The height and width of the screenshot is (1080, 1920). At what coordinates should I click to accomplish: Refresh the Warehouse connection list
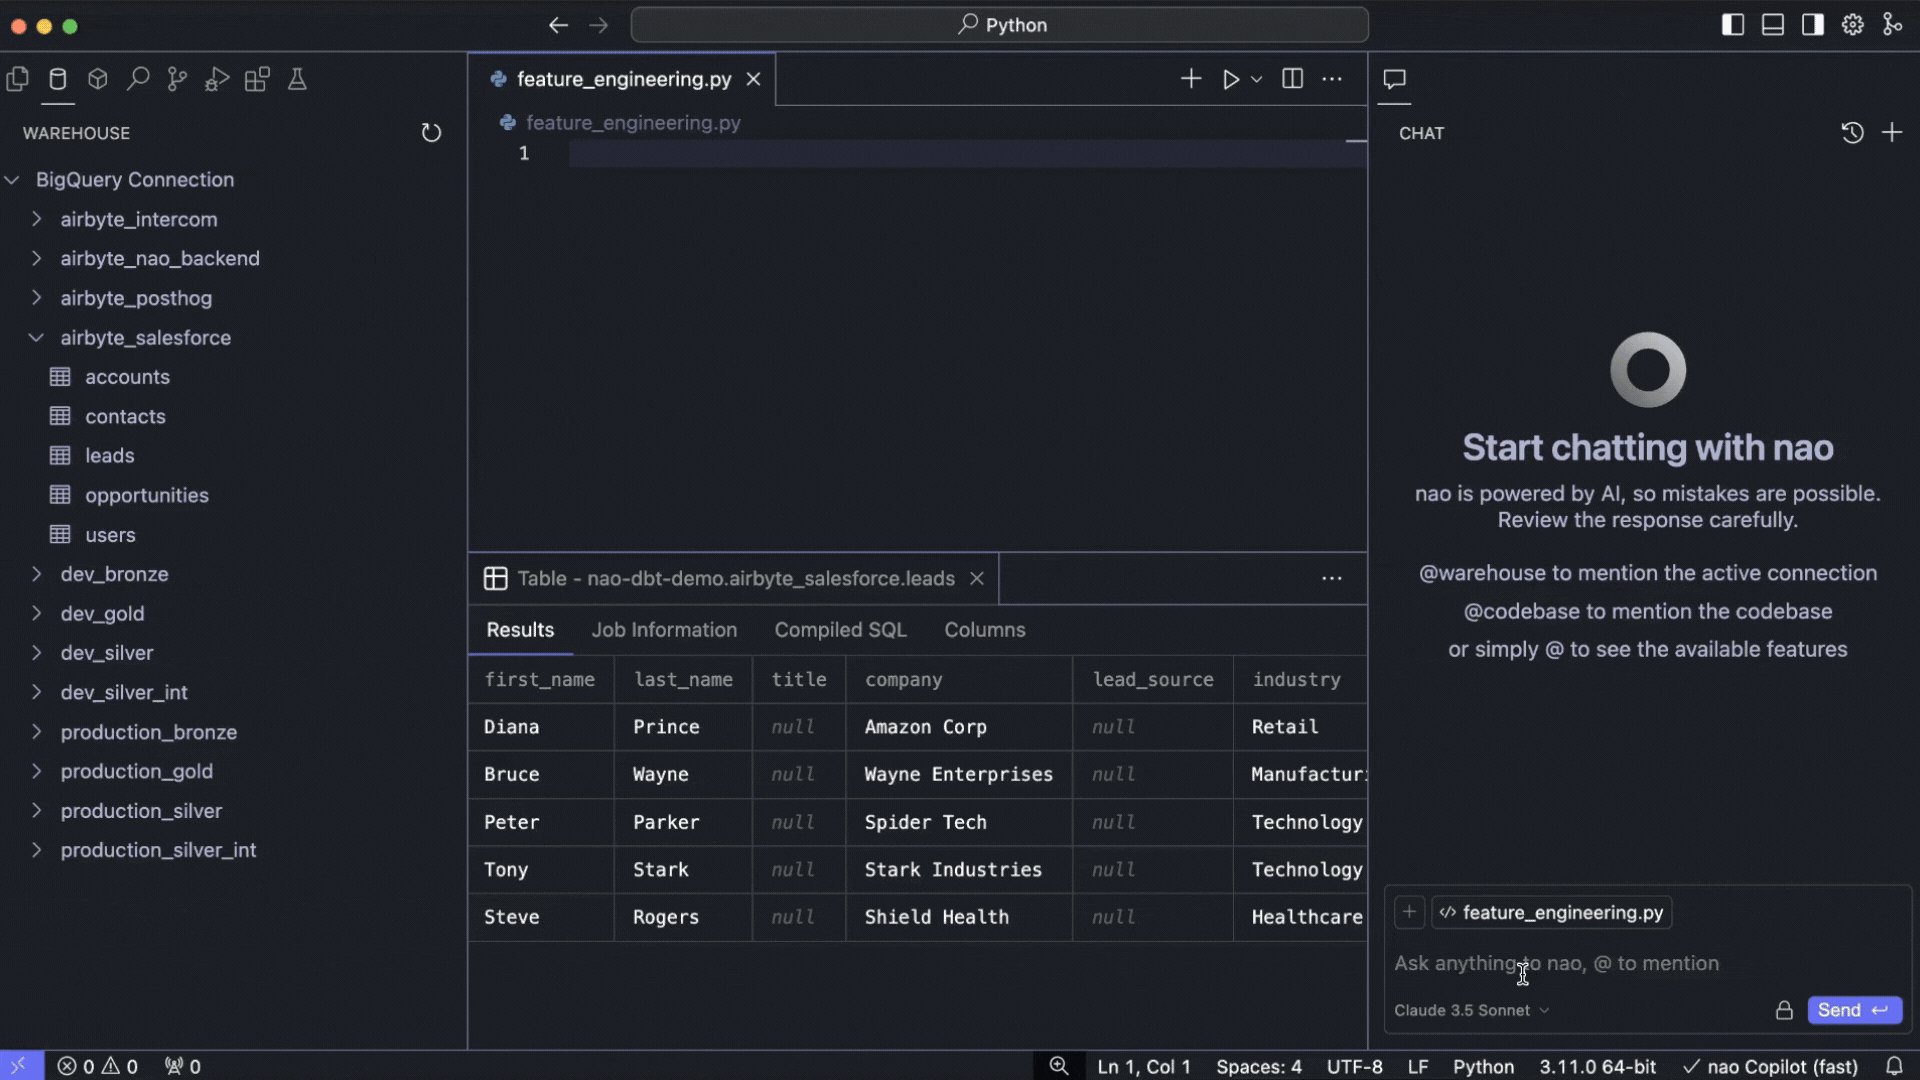[x=431, y=133]
